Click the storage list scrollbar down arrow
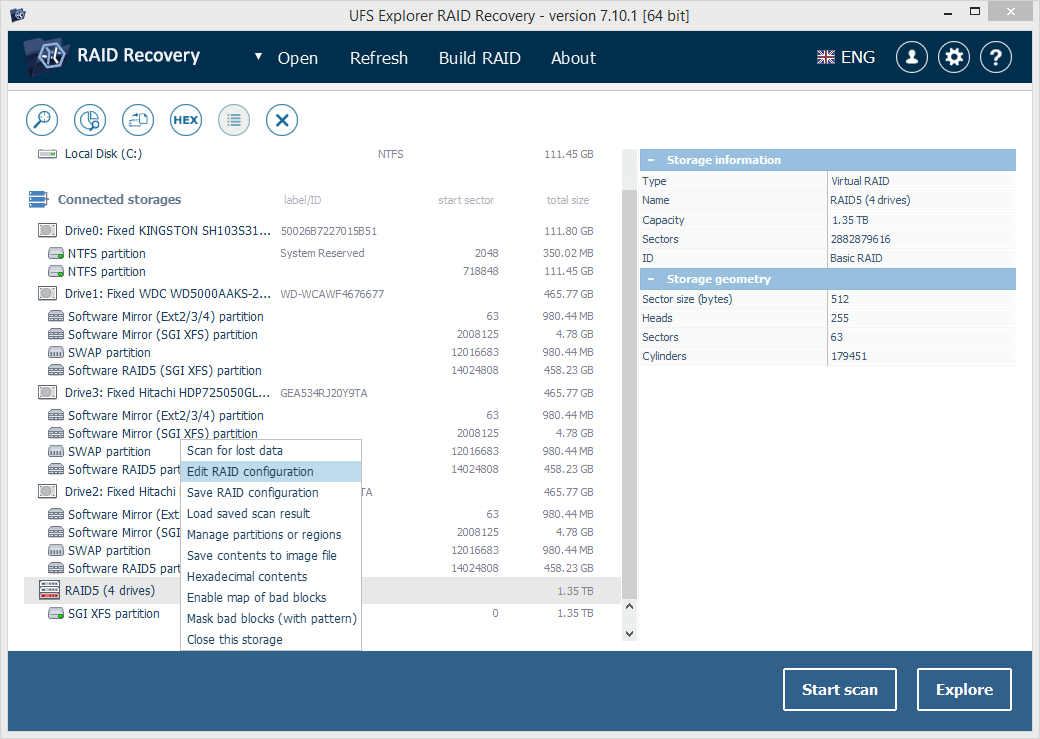 click(629, 633)
